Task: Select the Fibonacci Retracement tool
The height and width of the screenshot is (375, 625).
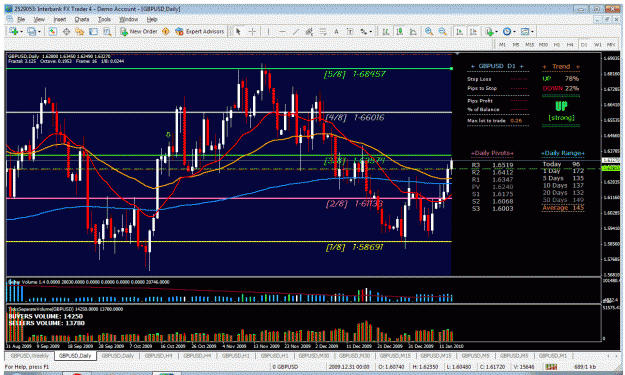Action: [x=322, y=31]
